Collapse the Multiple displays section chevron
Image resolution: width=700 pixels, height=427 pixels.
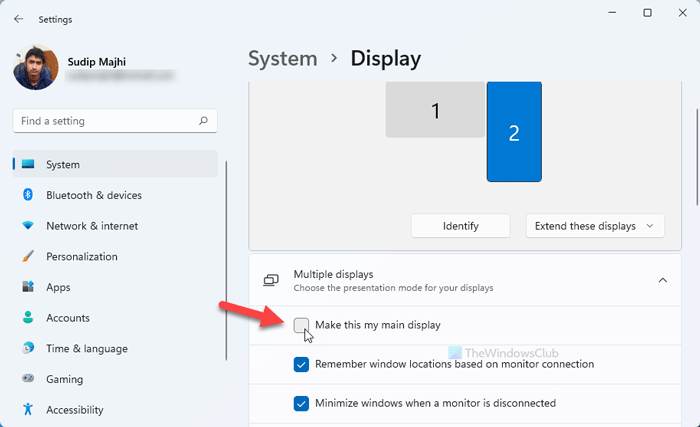point(661,280)
